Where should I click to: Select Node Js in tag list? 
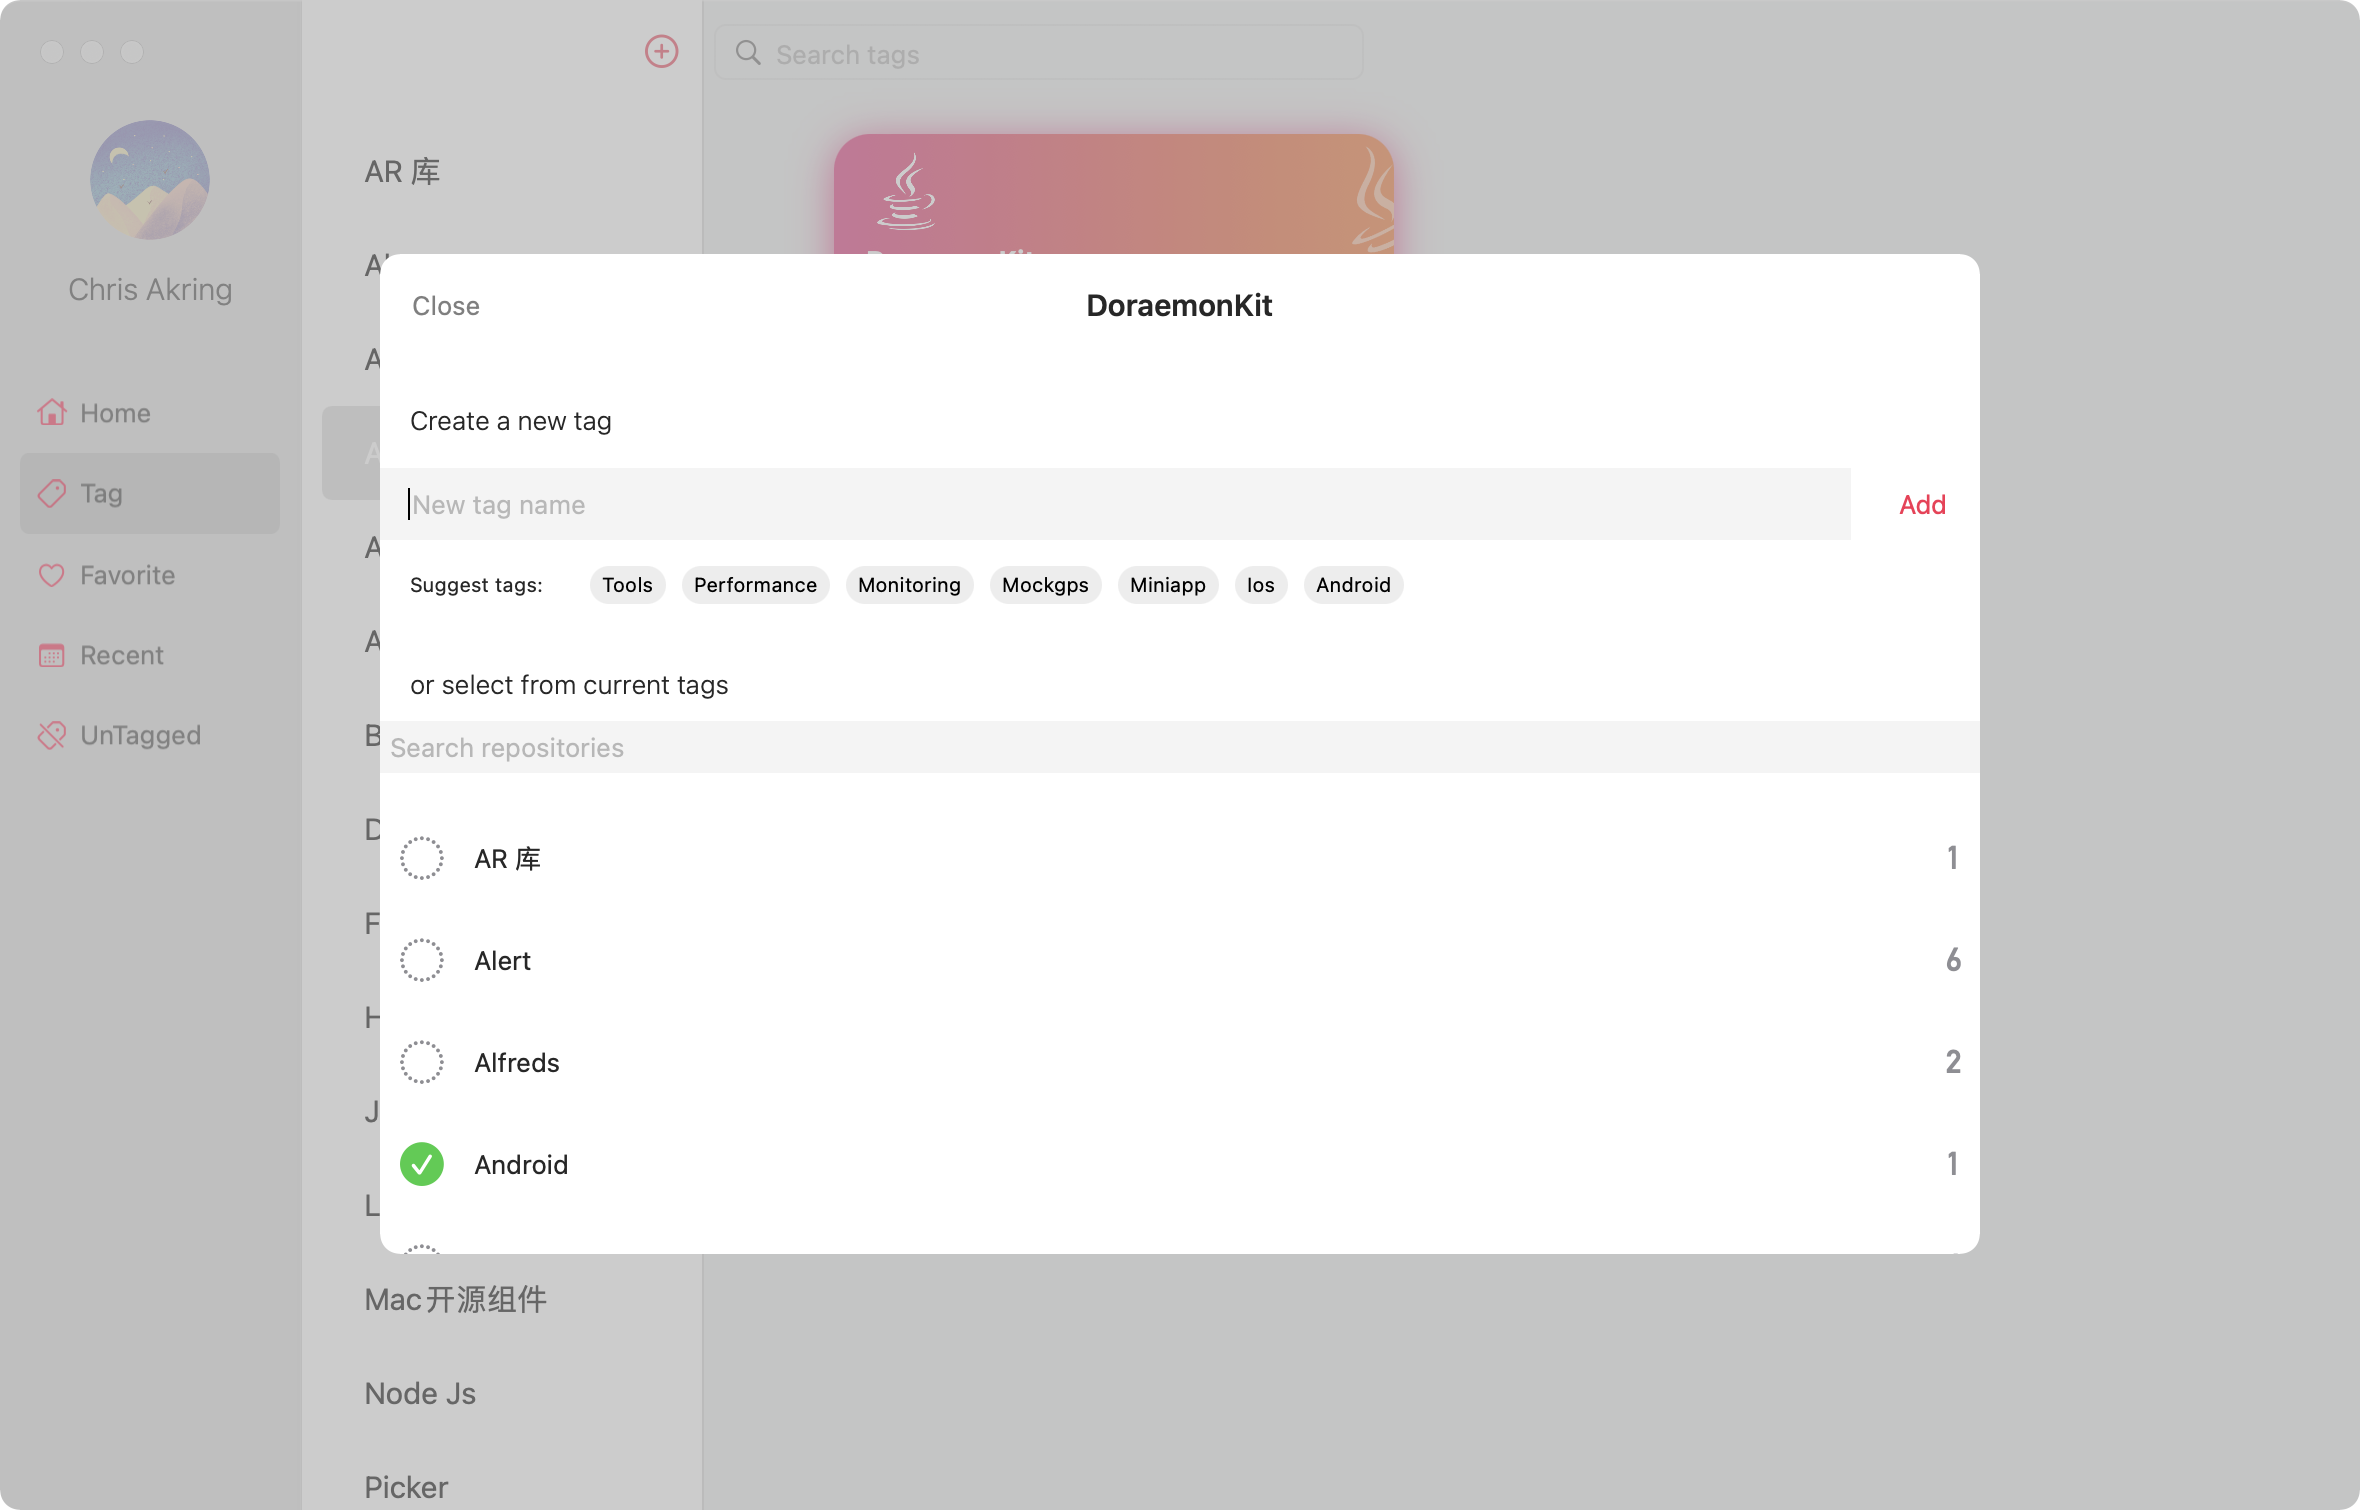click(x=420, y=1393)
